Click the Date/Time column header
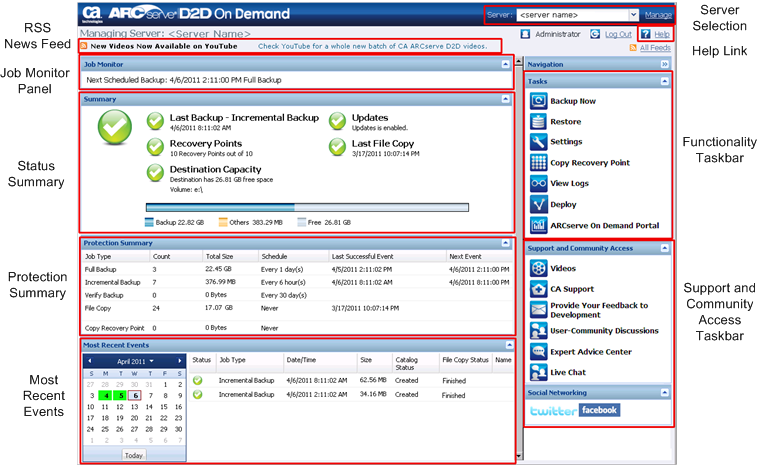Image resolution: width=761 pixels, height=465 pixels. [x=301, y=358]
